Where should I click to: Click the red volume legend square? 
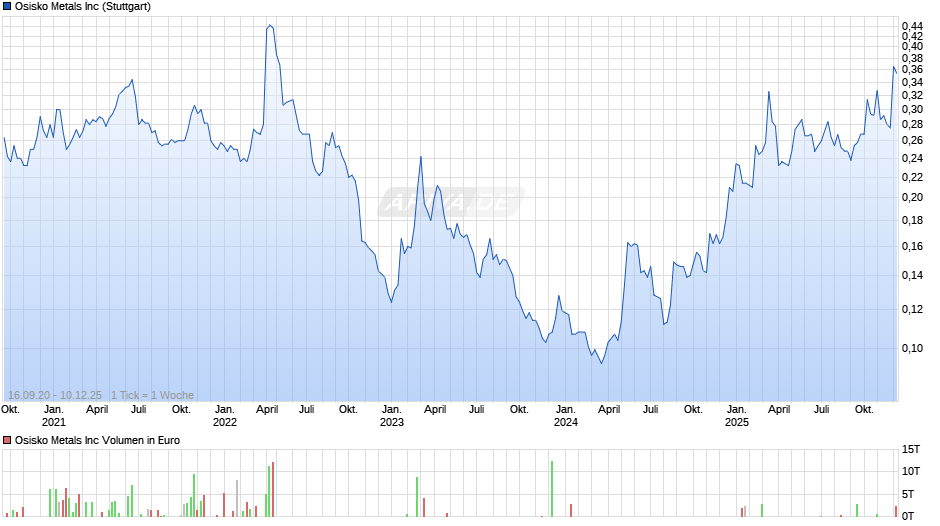coord(7,440)
